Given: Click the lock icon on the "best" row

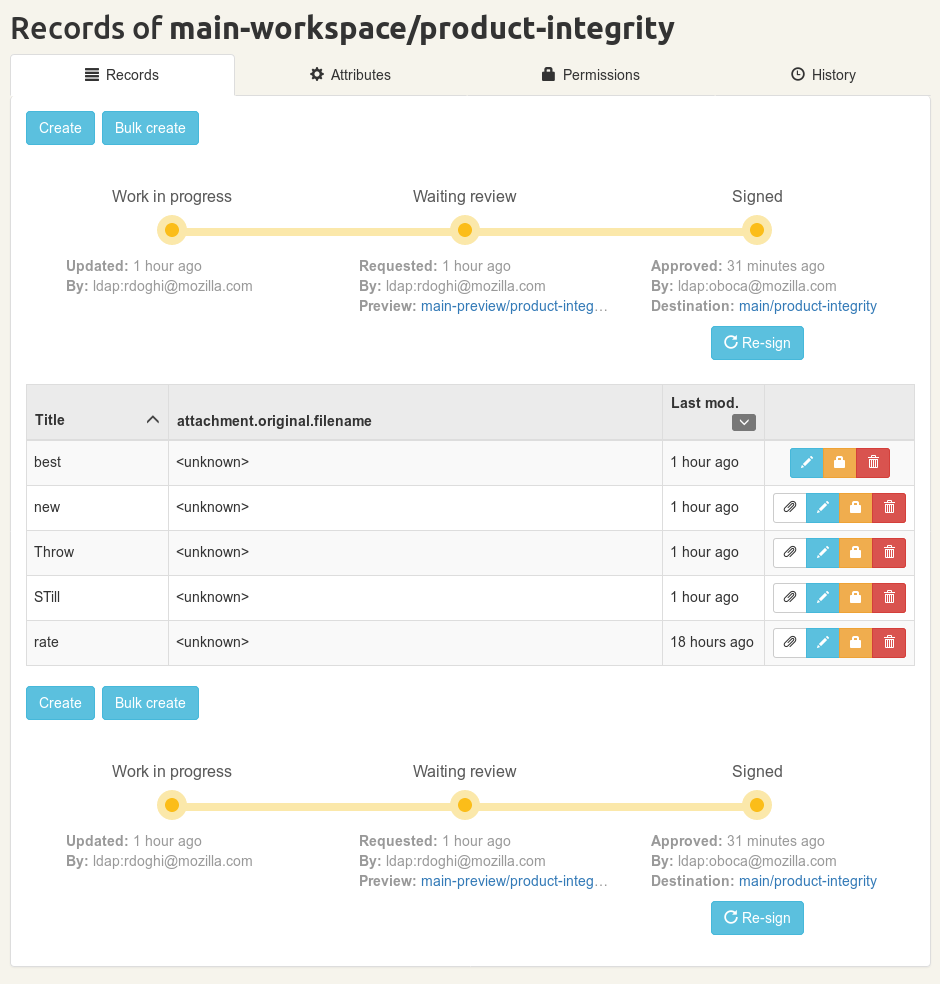Looking at the screenshot, I should tap(839, 462).
